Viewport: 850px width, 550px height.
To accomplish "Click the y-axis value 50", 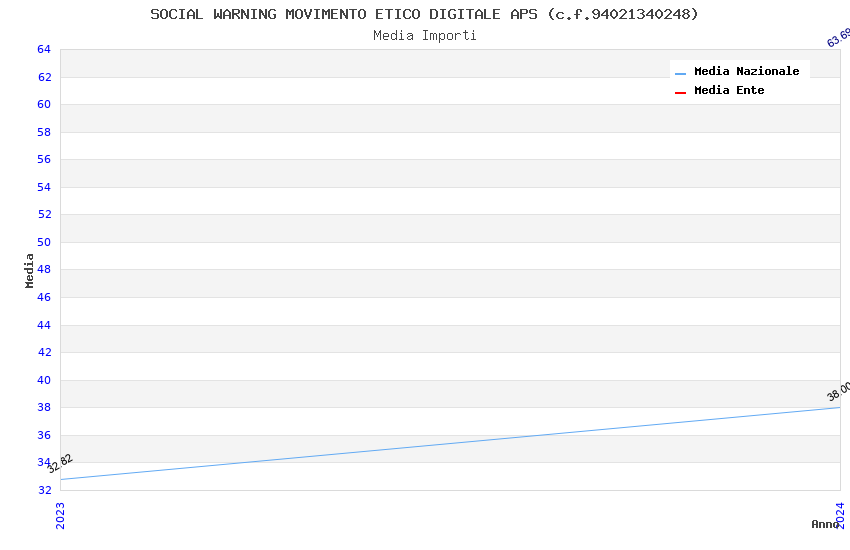I will point(44,242).
